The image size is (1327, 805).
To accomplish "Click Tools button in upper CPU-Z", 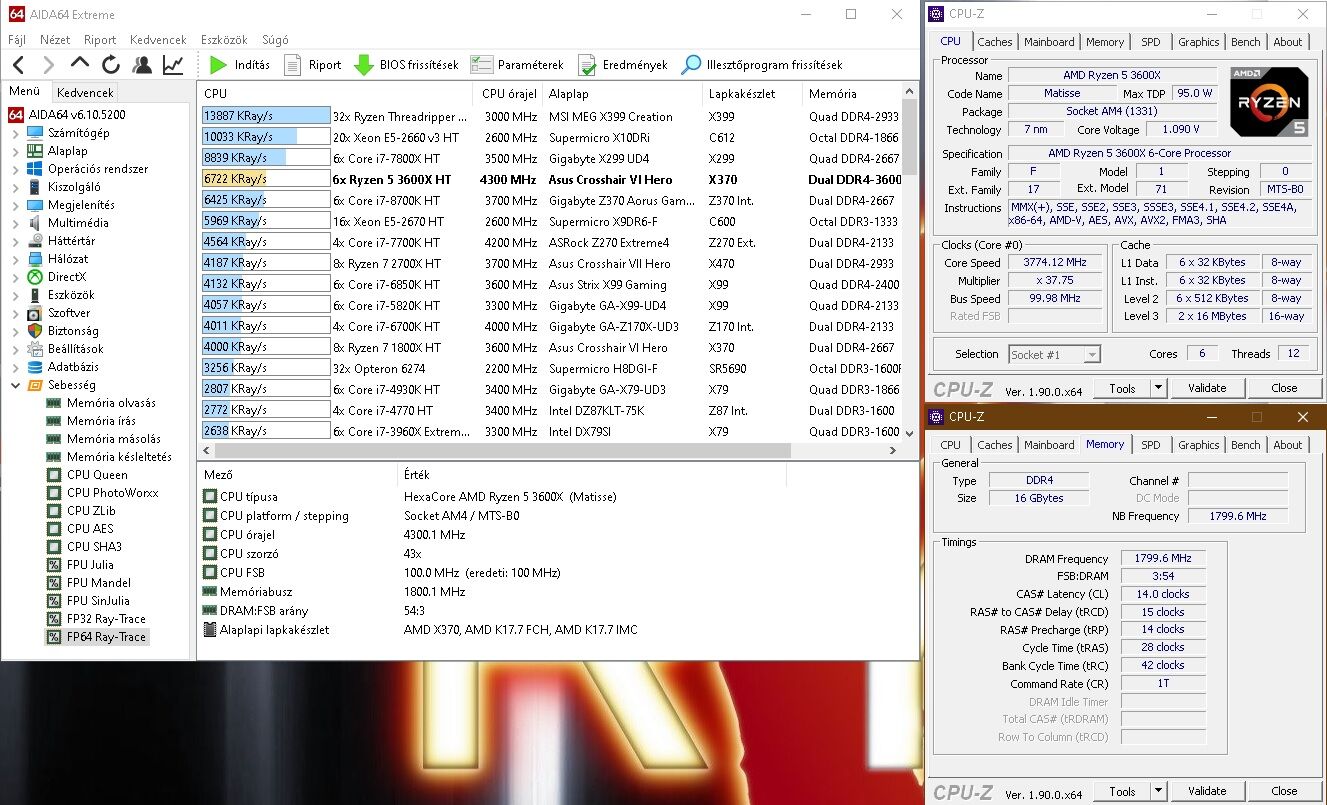I will pyautogui.click(x=1122, y=388).
